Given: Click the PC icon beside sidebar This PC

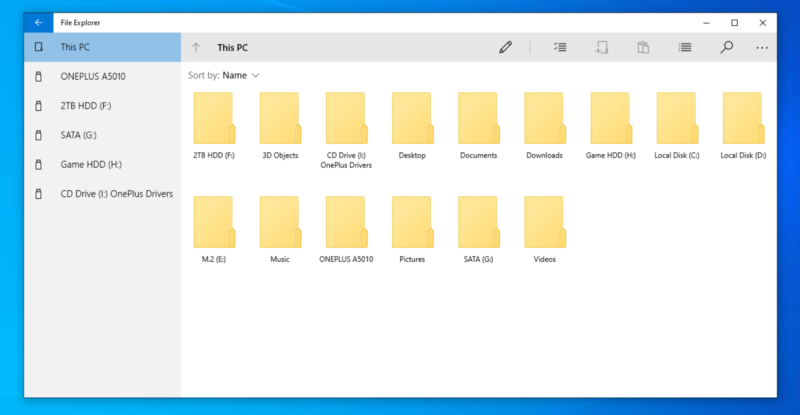Looking at the screenshot, I should 38,47.
